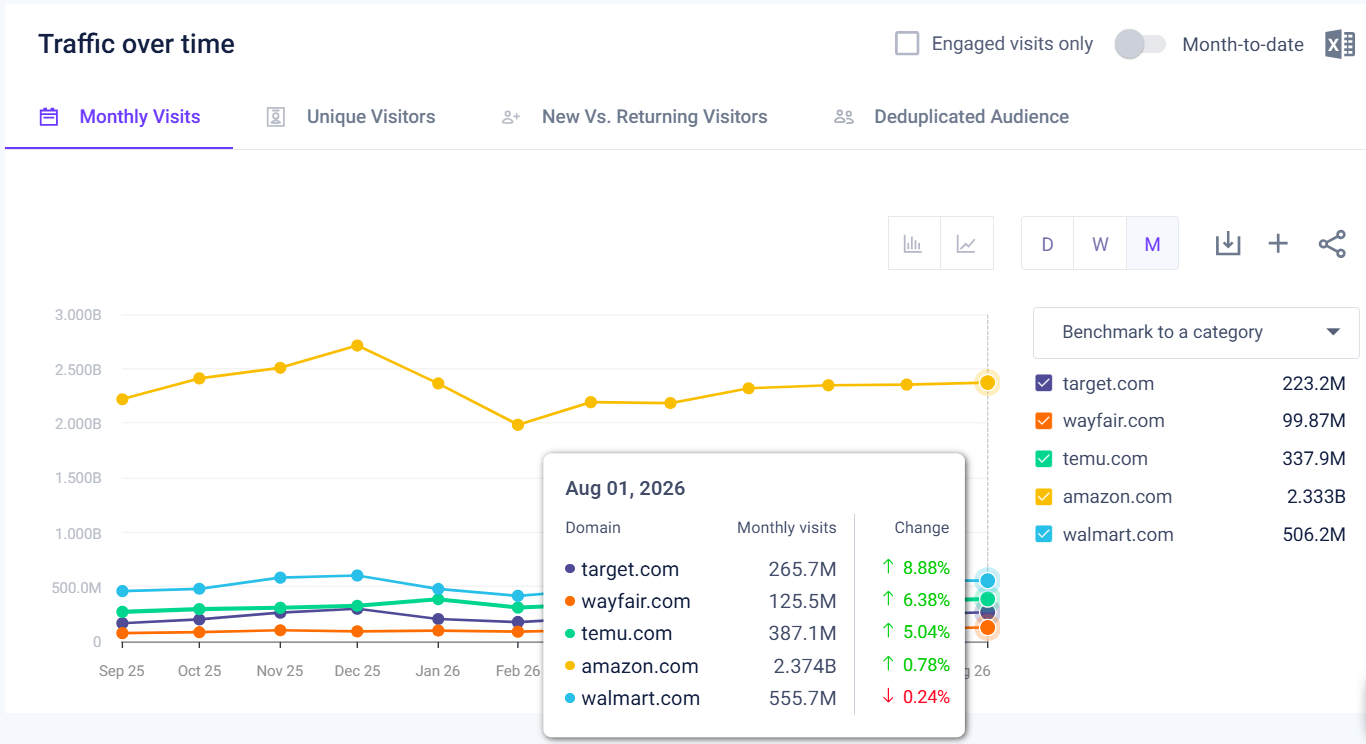Viewport: 1366px width, 744px height.
Task: Click the Unique Visitors person icon
Action: click(x=276, y=117)
